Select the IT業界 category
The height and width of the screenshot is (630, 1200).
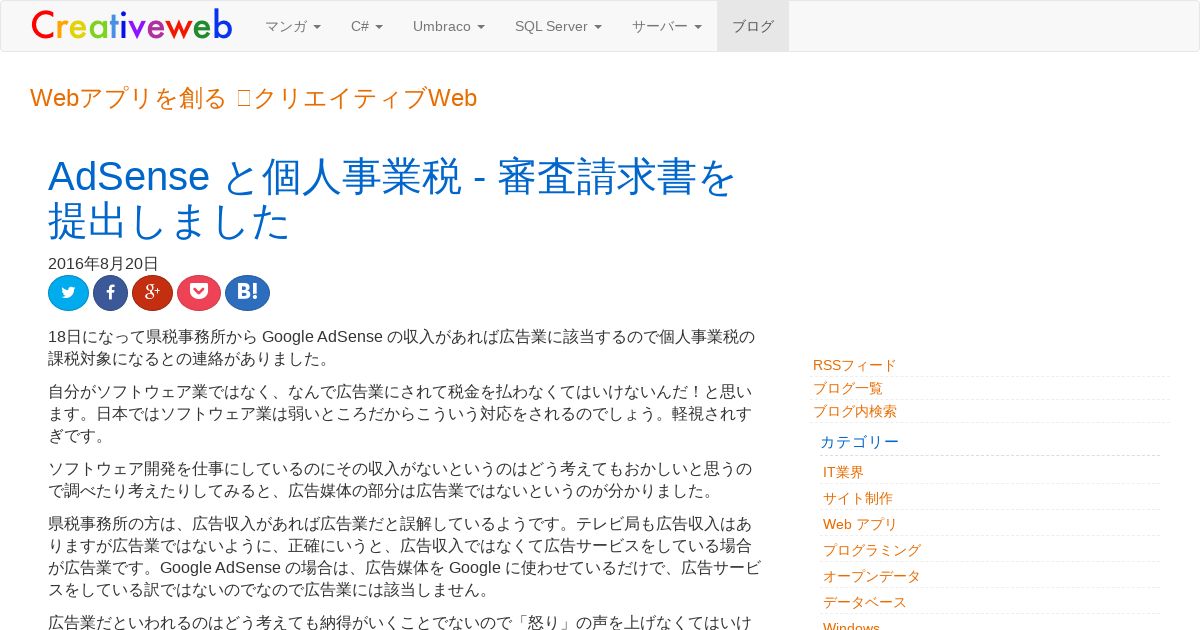pyautogui.click(x=843, y=472)
